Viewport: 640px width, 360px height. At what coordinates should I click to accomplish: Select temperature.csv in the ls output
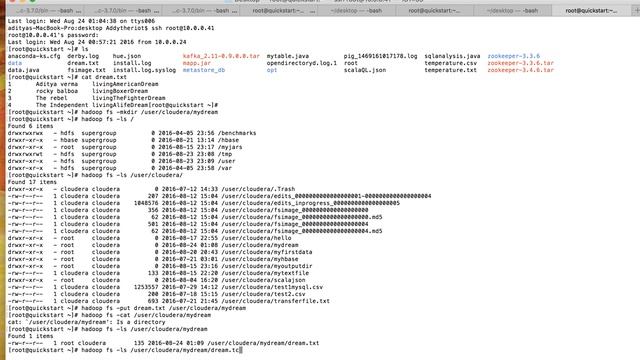point(451,63)
